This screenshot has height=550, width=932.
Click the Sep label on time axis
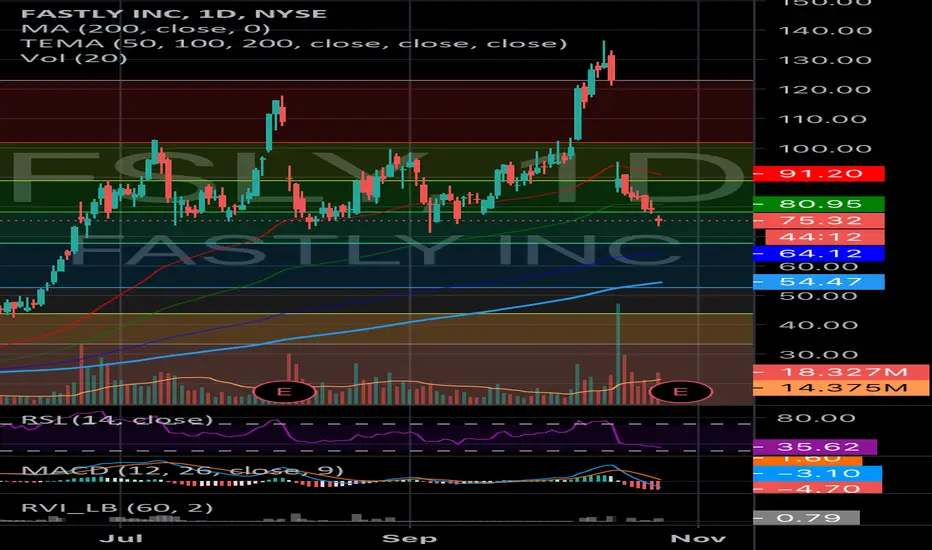(410, 539)
